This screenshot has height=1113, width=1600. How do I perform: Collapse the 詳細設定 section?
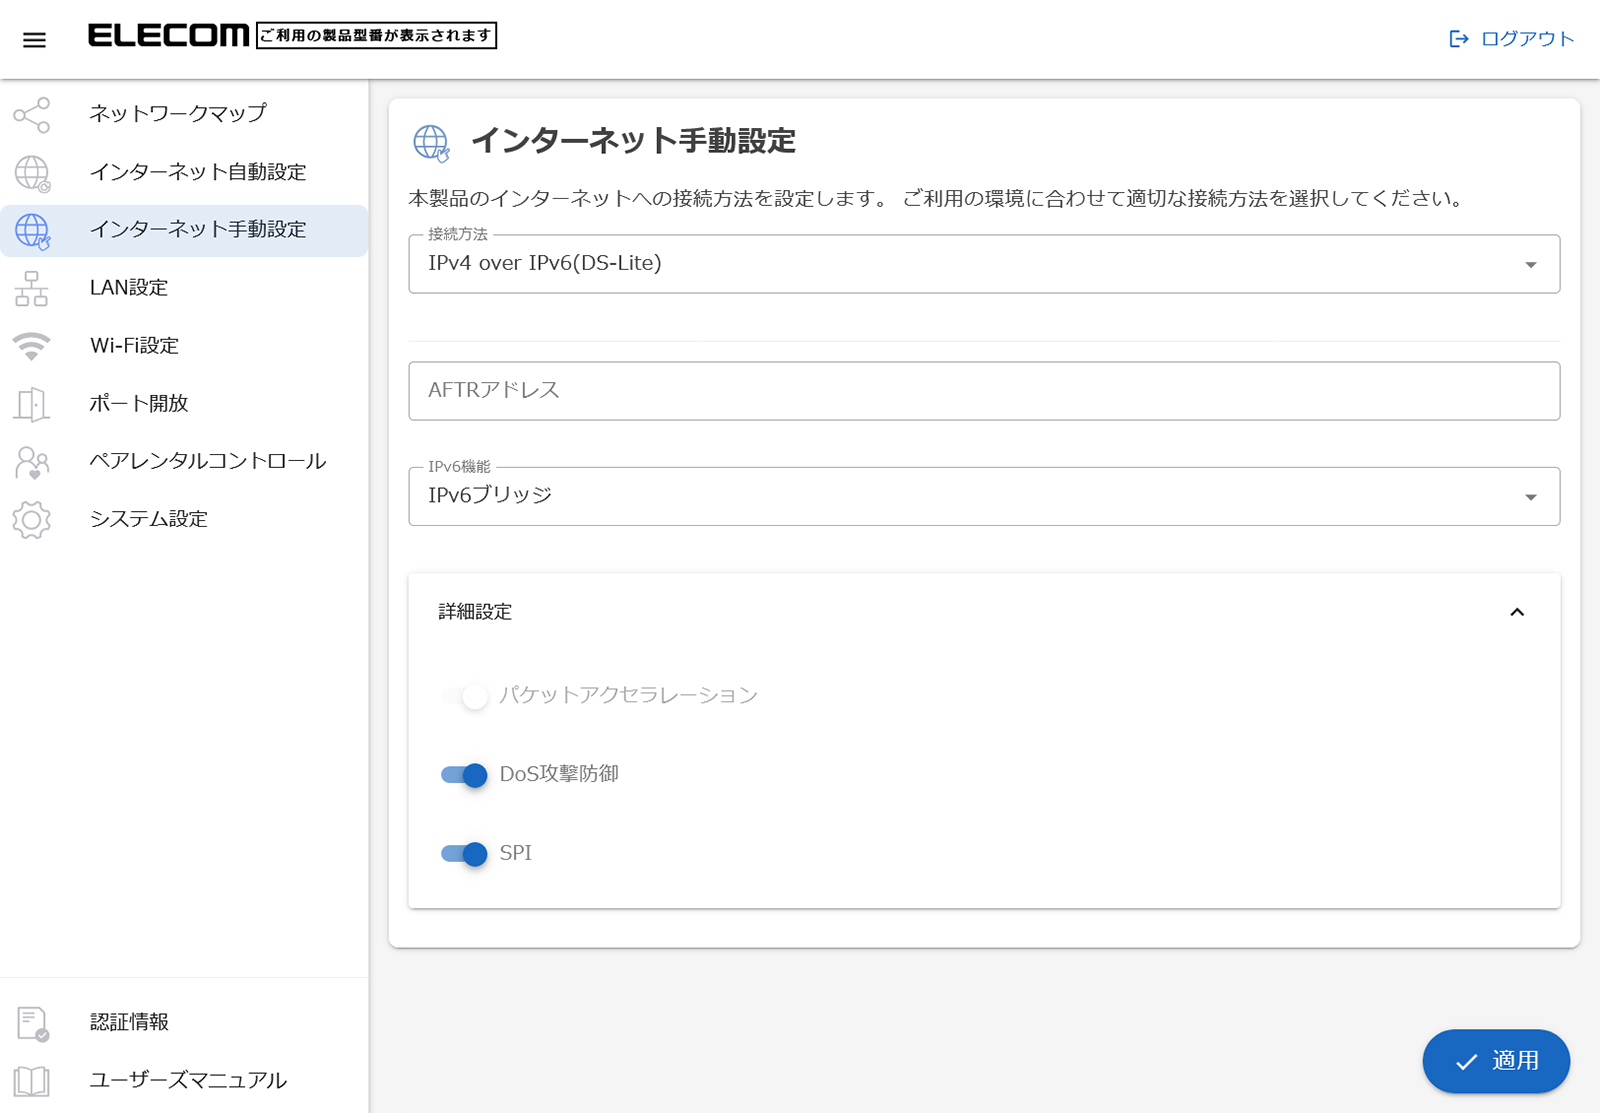pyautogui.click(x=1516, y=612)
